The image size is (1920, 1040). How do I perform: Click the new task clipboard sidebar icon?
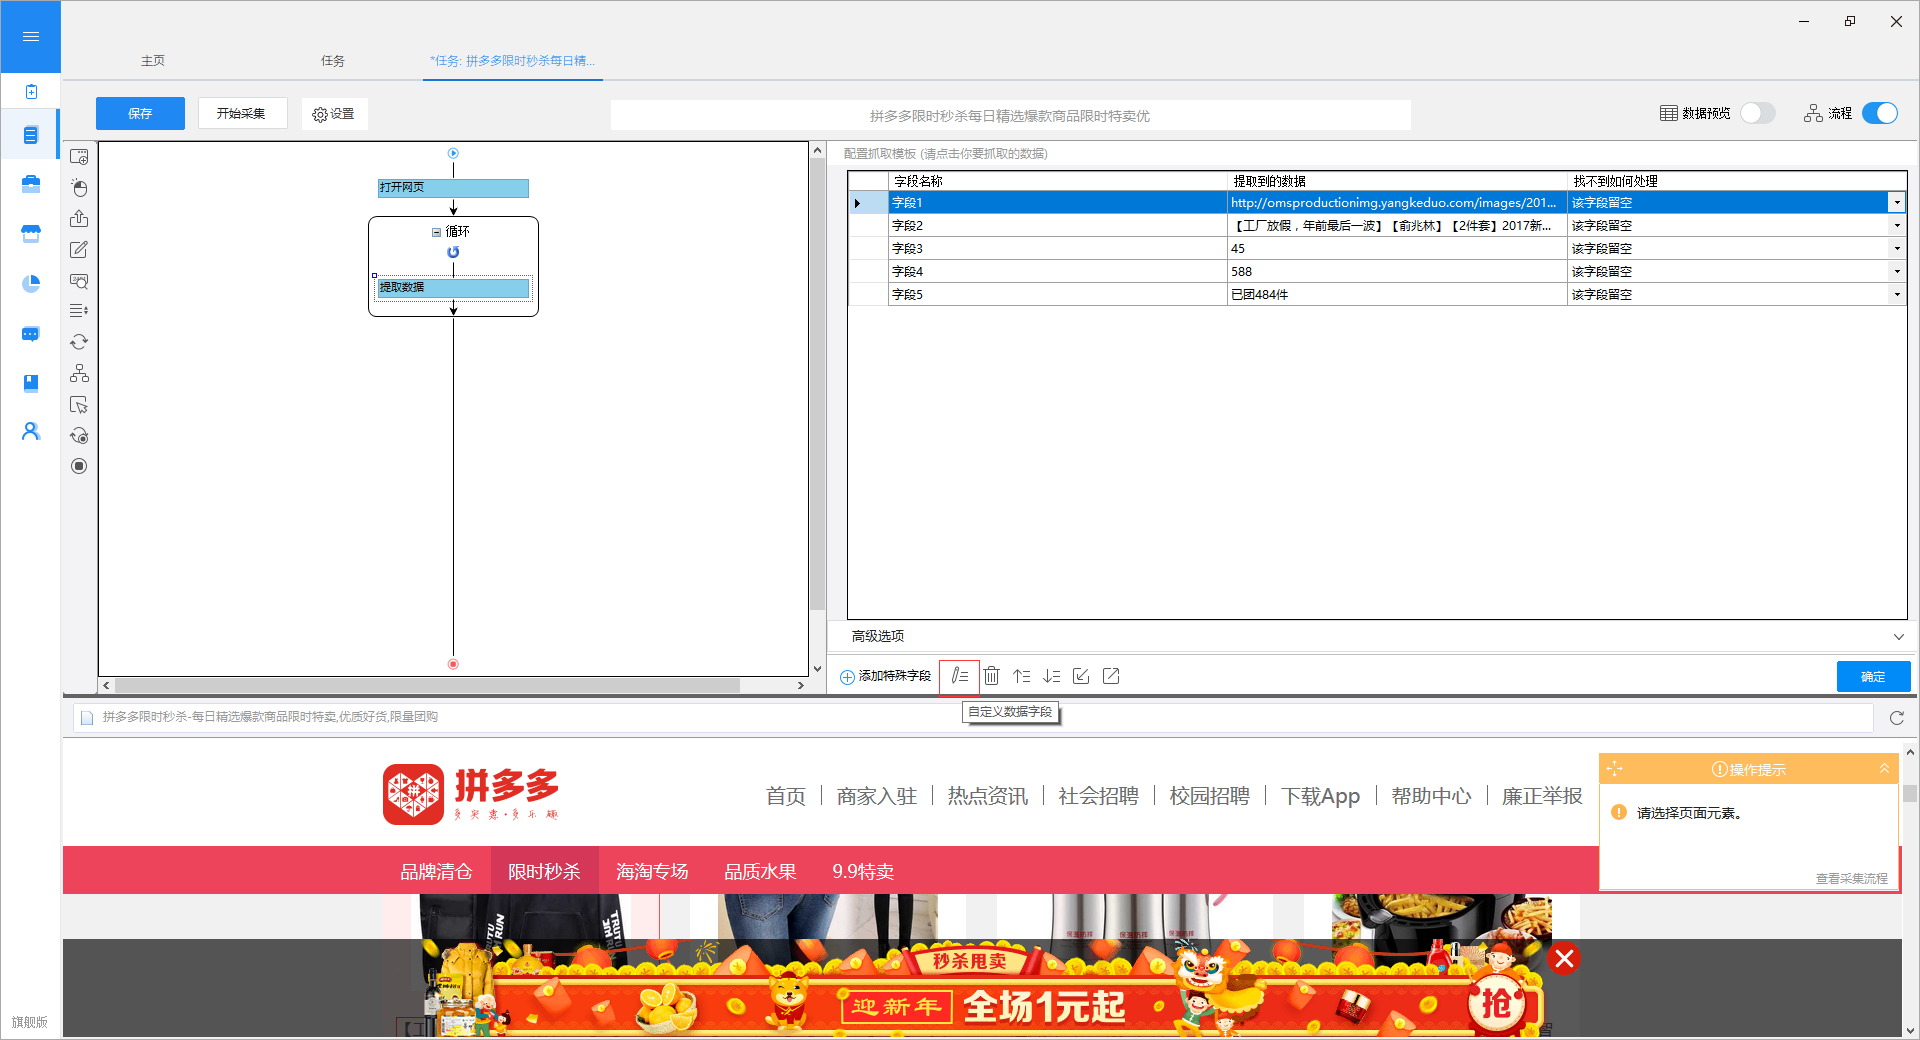coord(31,92)
